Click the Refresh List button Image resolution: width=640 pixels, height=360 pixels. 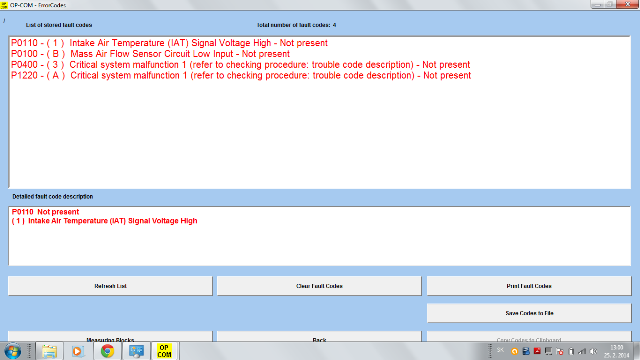110,286
